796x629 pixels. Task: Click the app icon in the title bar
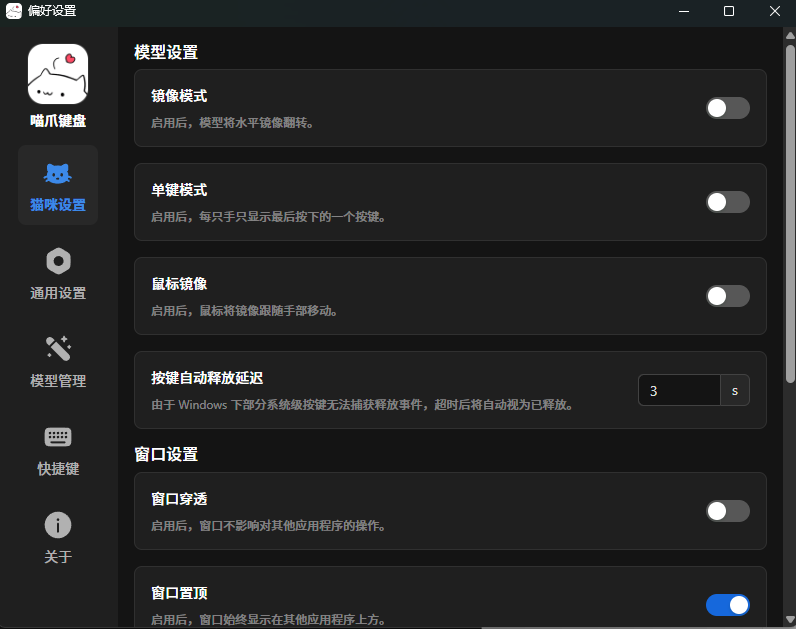pyautogui.click(x=14, y=11)
